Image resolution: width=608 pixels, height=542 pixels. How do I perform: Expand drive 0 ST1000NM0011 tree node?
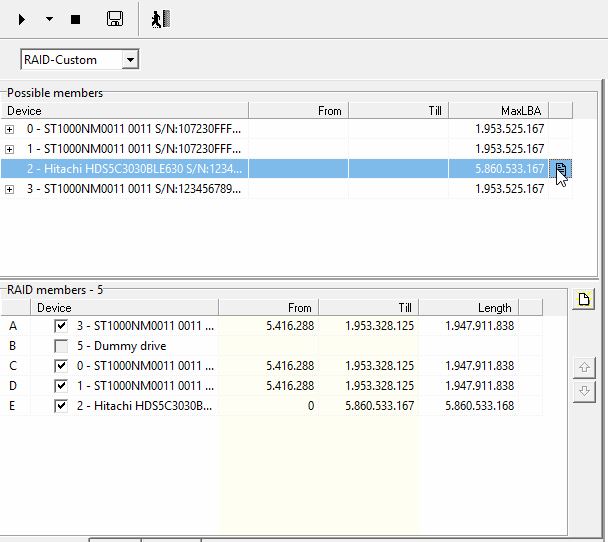tap(10, 129)
